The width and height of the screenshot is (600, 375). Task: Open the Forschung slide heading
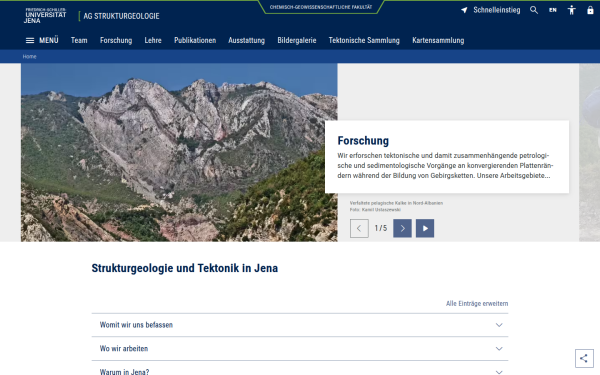(363, 141)
